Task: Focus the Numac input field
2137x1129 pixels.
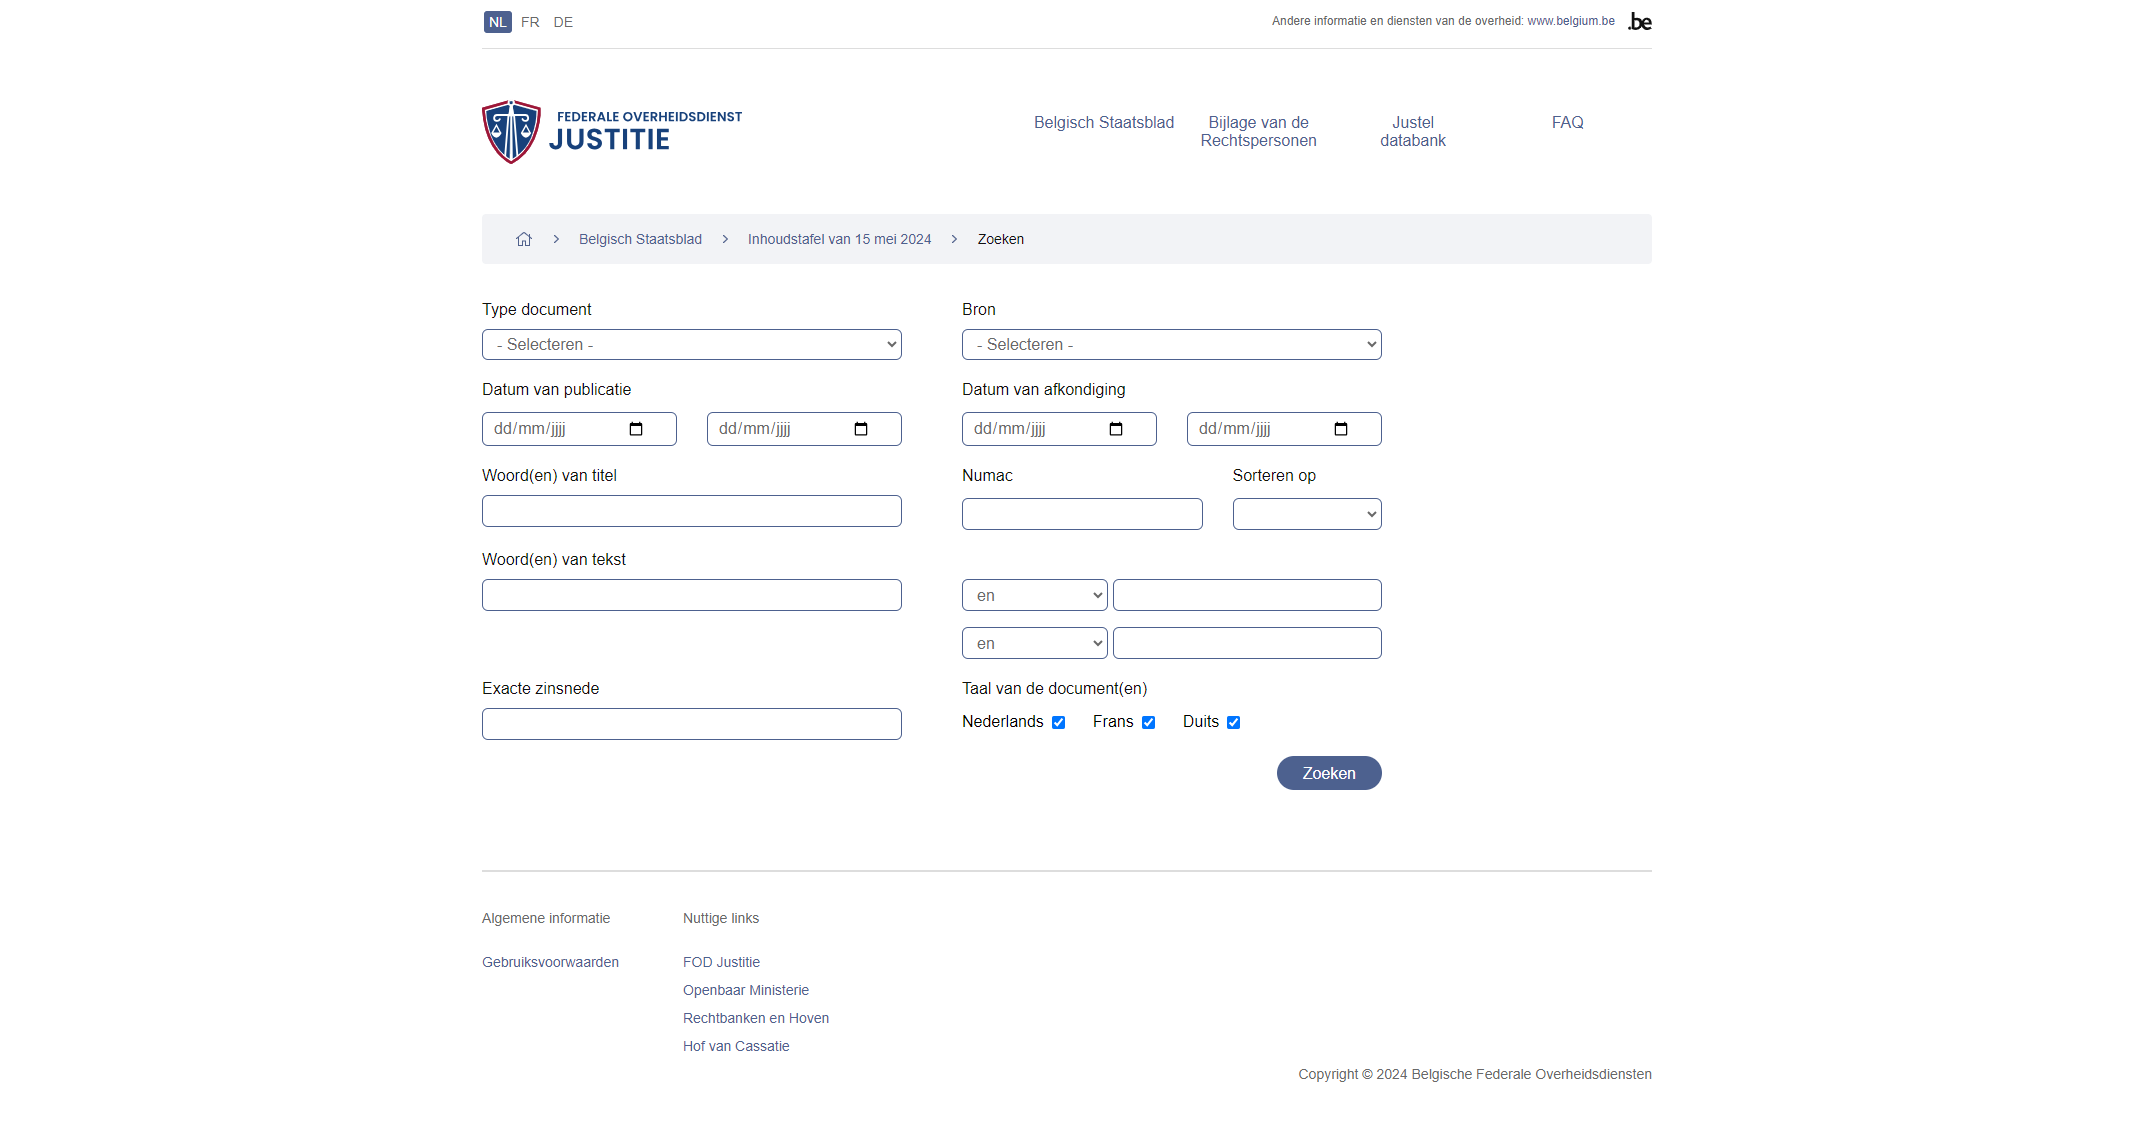Action: coord(1081,514)
